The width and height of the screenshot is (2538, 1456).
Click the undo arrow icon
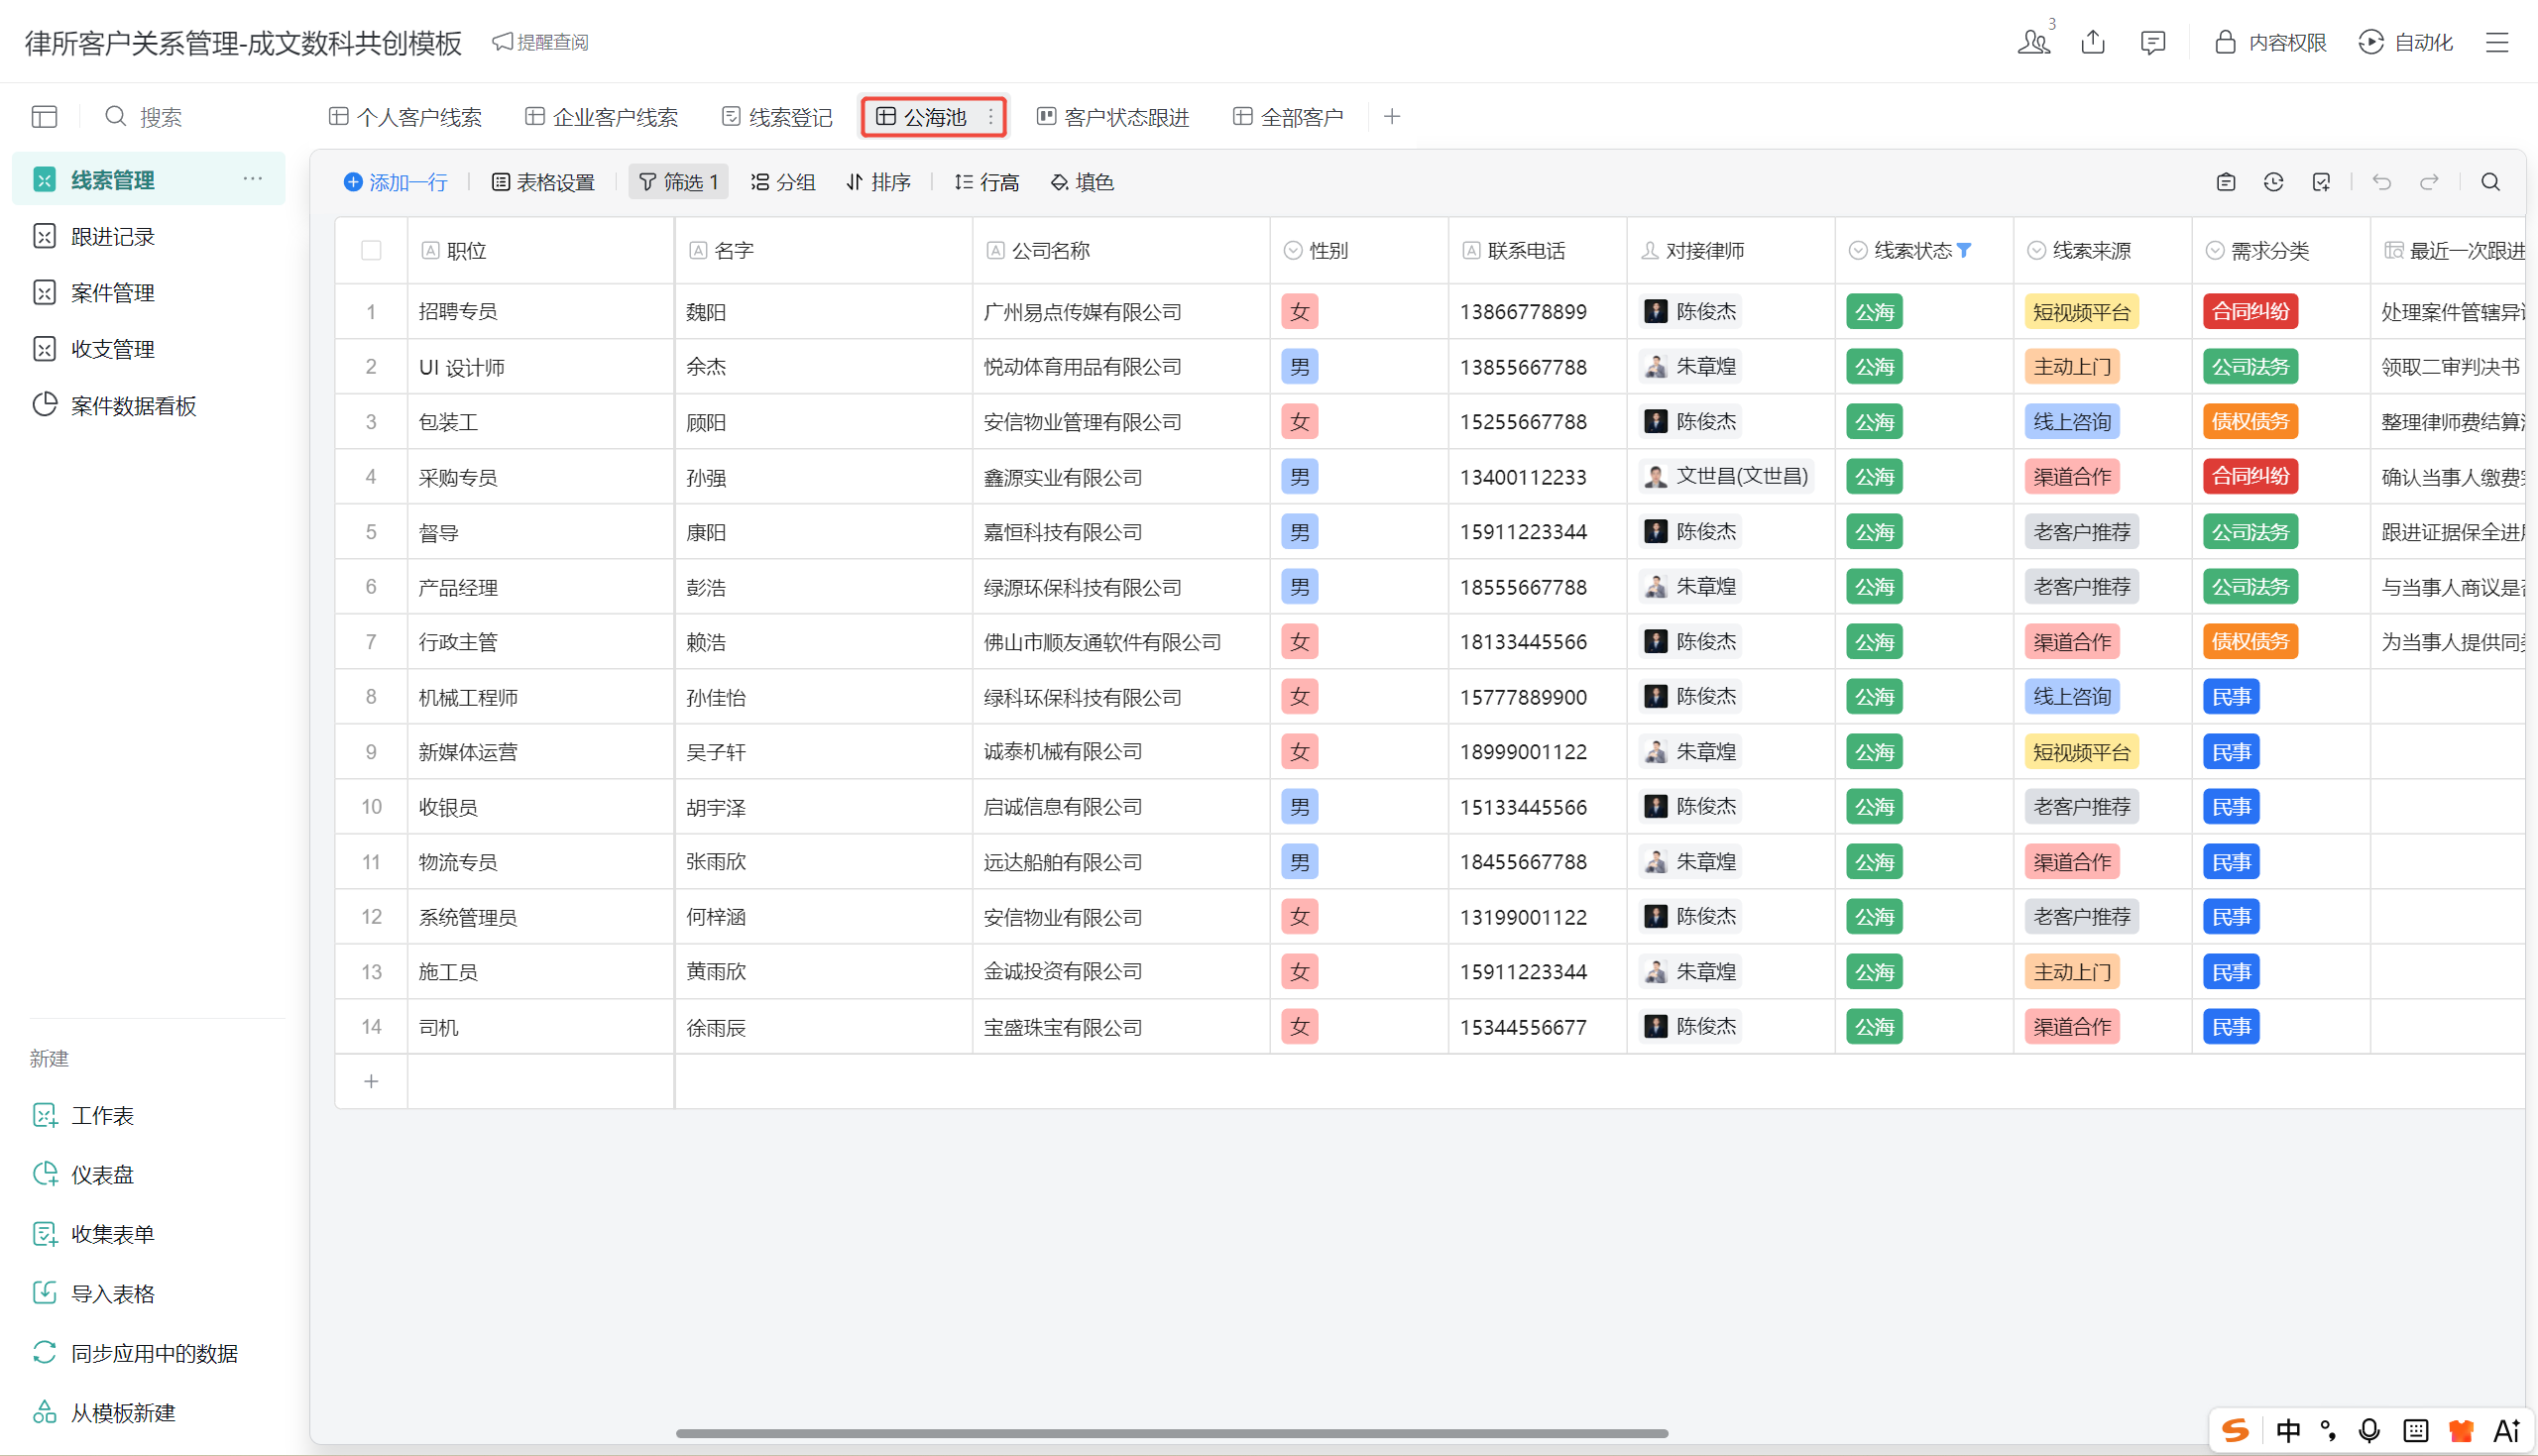pos(2382,182)
